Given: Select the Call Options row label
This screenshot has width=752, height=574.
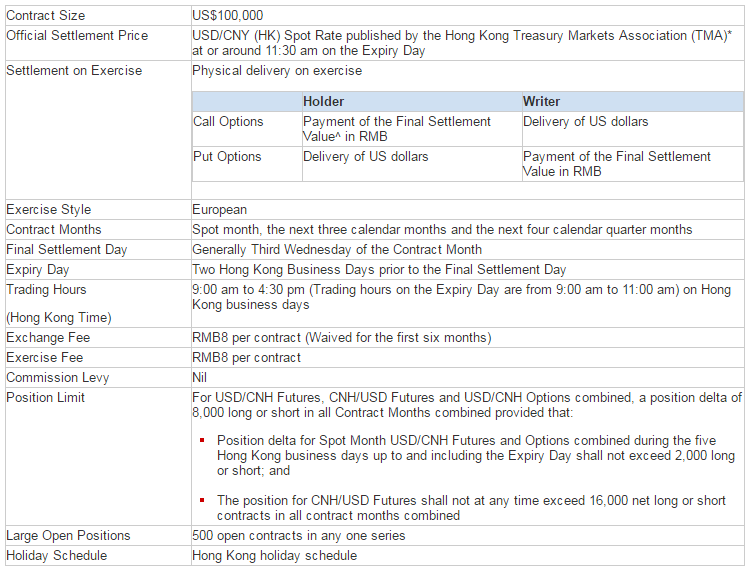Looking at the screenshot, I should pos(228,122).
